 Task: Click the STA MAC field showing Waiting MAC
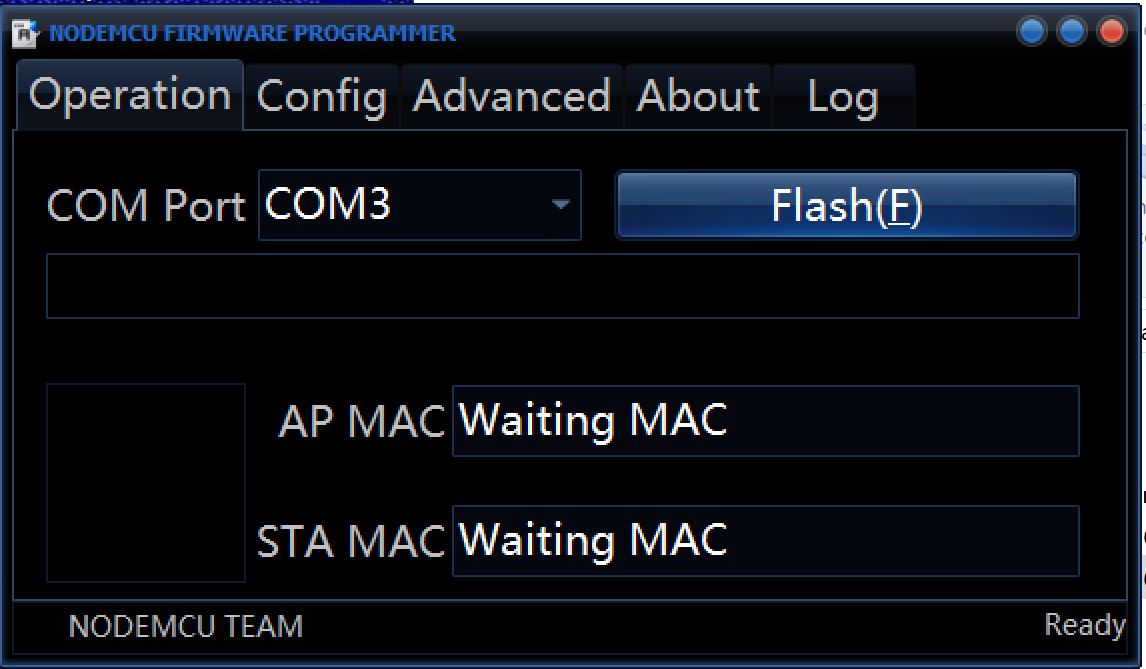[x=766, y=541]
